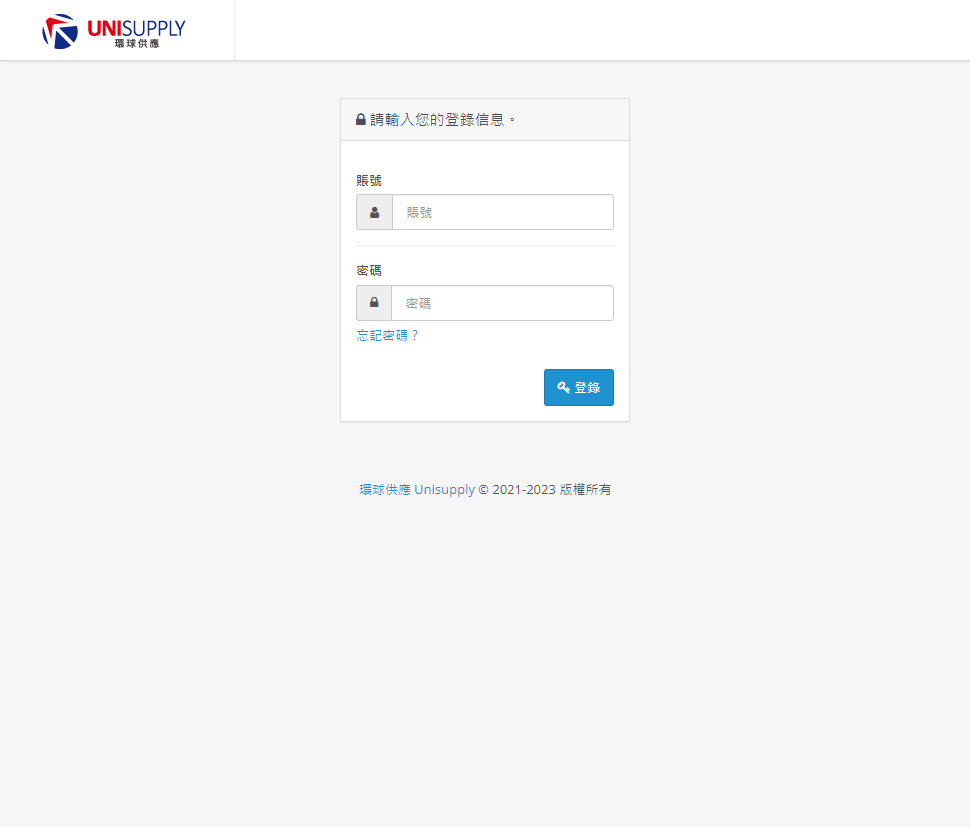Viewport: 970px width, 827px height.
Task: Focus the 賬號 account input field
Action: [x=503, y=212]
